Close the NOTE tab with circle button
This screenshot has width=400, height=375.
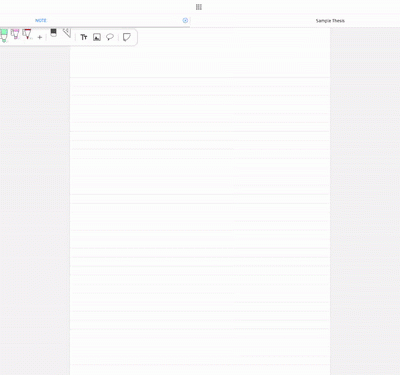[x=185, y=20]
